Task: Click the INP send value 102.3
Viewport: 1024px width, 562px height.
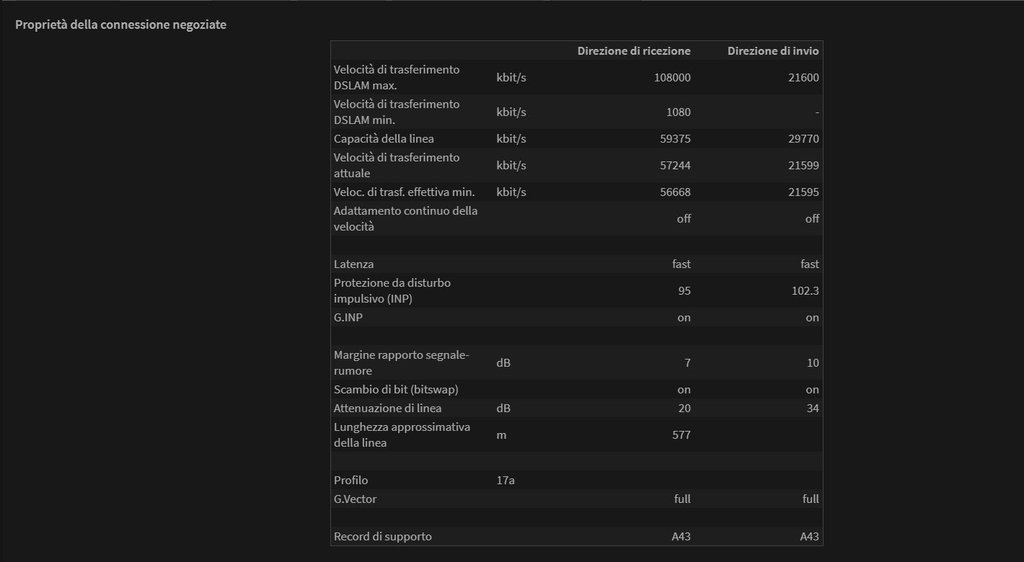Action: tap(804, 291)
